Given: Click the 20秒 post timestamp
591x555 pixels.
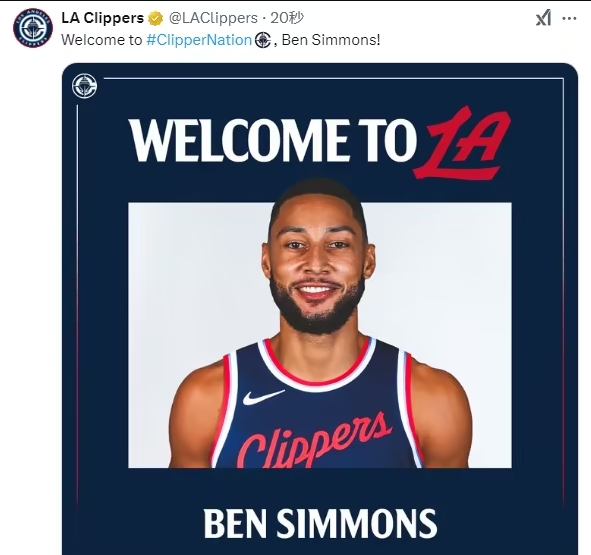Looking at the screenshot, I should (x=287, y=18).
